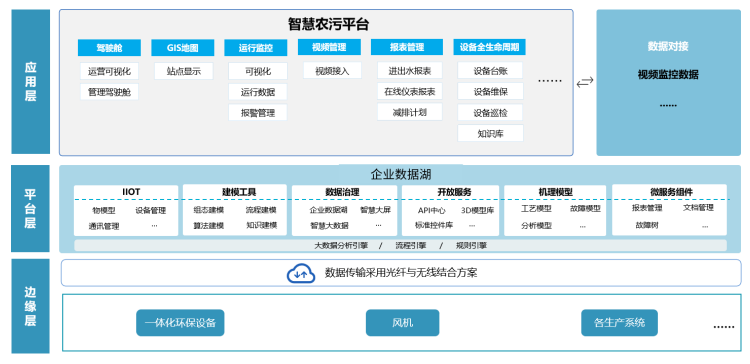Select 标准控件库 in 开放服务
This screenshot has height=364, width=750.
(x=434, y=225)
